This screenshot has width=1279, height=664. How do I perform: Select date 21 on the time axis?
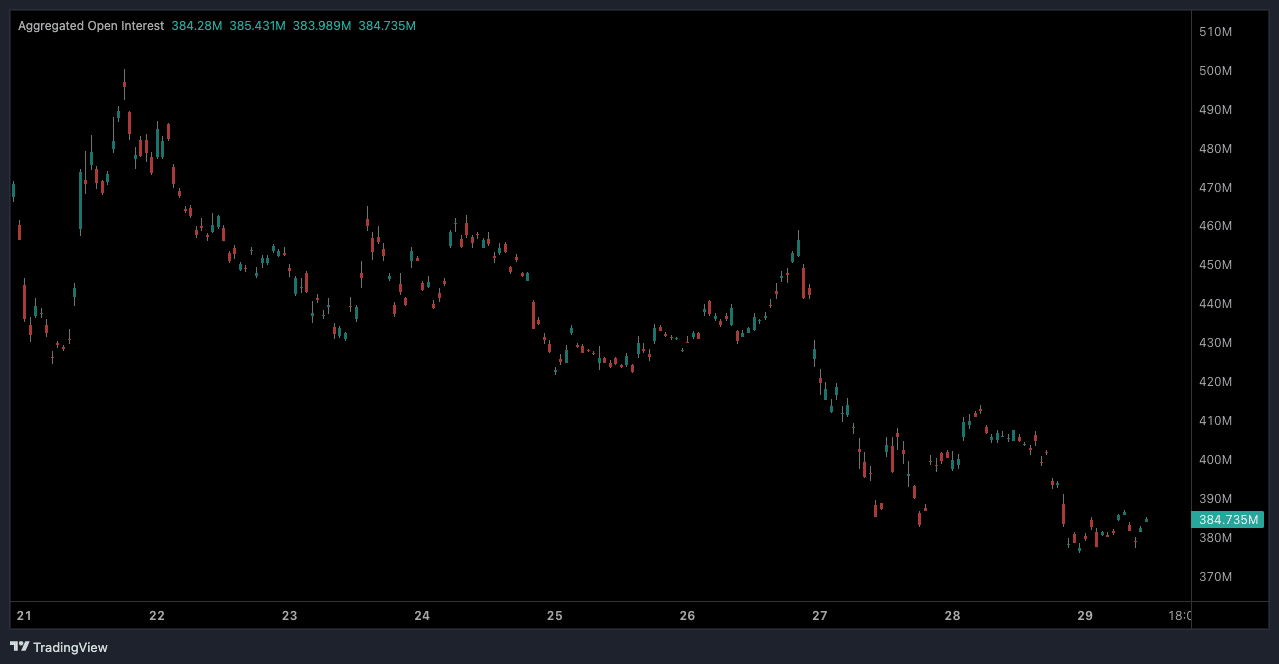tap(25, 616)
